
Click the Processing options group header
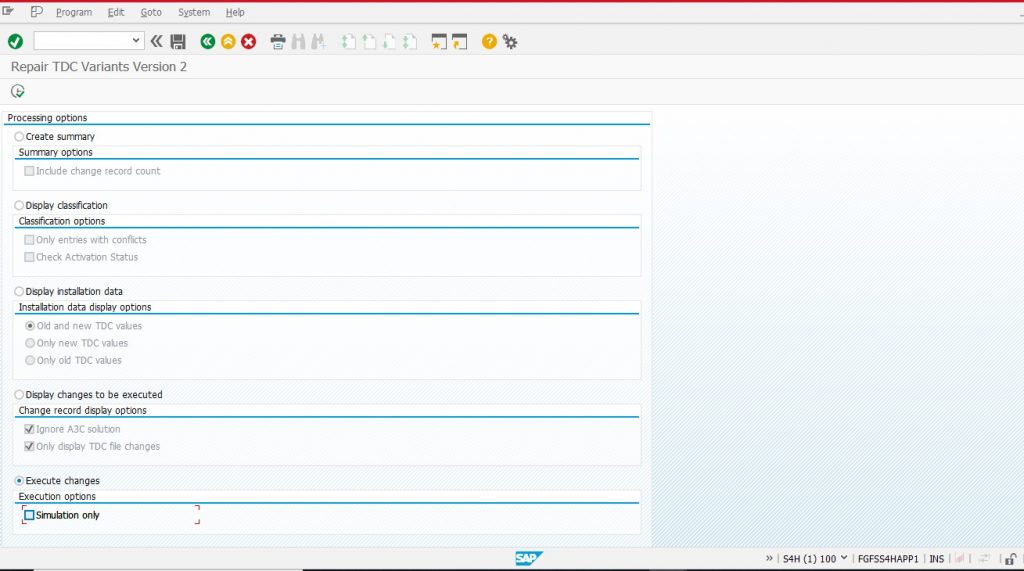47,118
